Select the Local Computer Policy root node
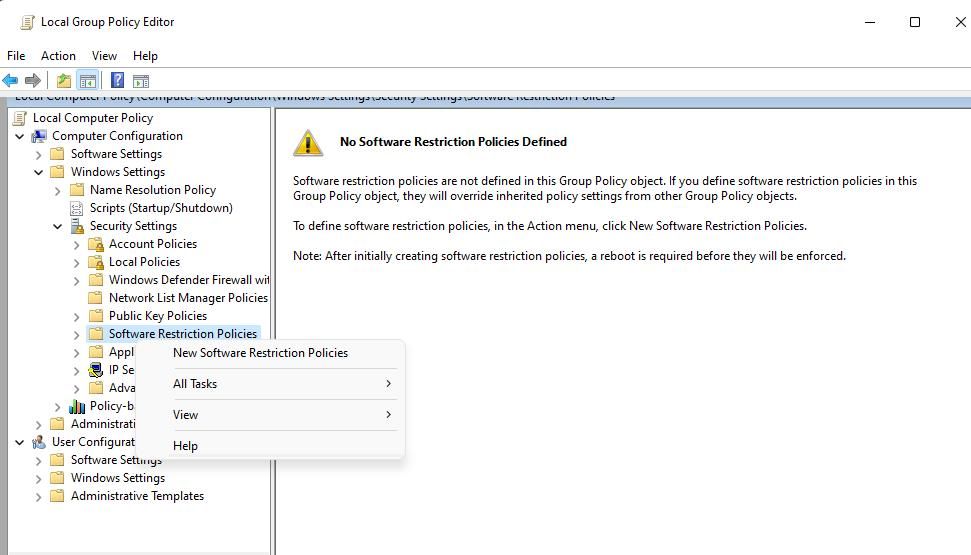The image size is (971, 555). click(x=93, y=118)
